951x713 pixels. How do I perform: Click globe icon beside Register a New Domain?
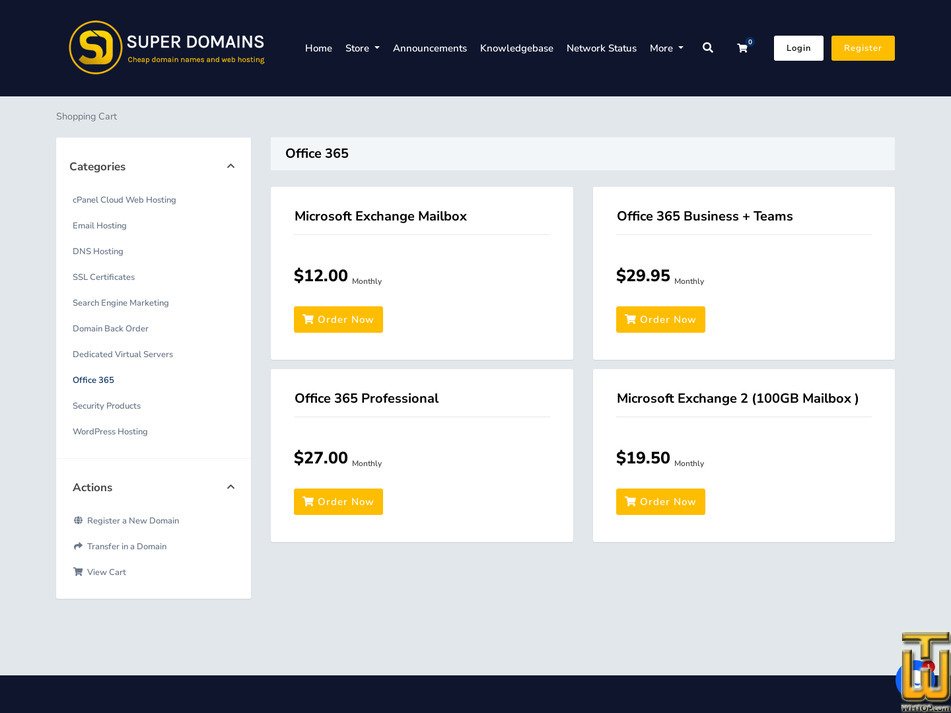[78, 520]
